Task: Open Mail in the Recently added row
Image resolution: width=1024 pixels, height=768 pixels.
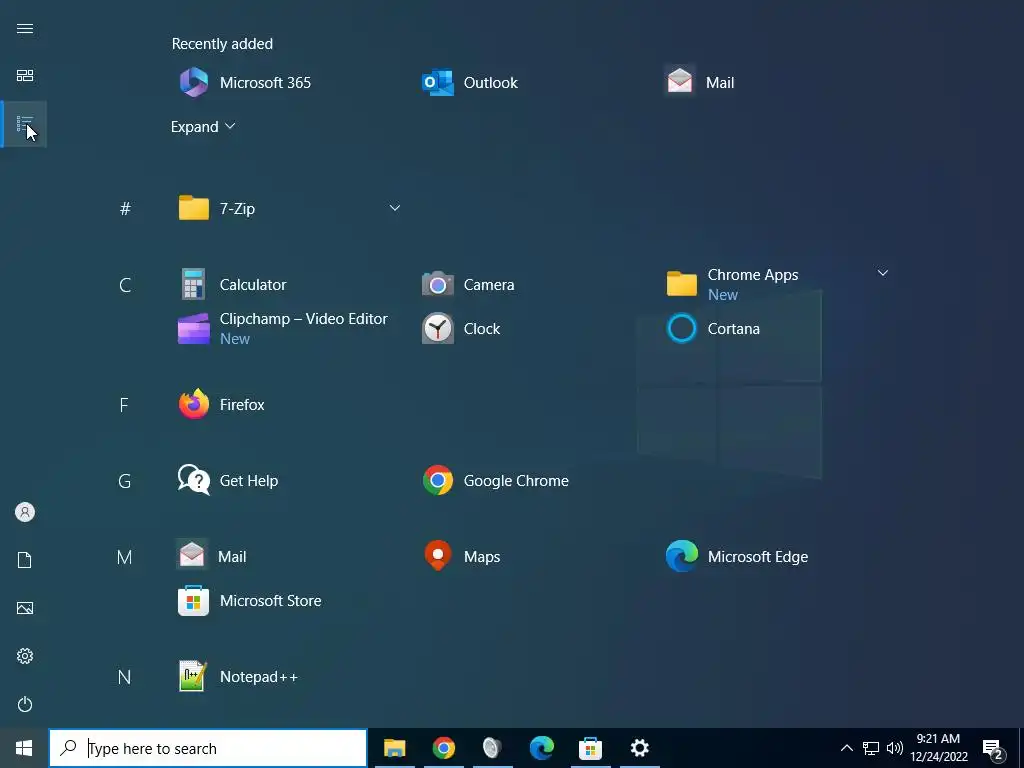Action: (x=699, y=83)
